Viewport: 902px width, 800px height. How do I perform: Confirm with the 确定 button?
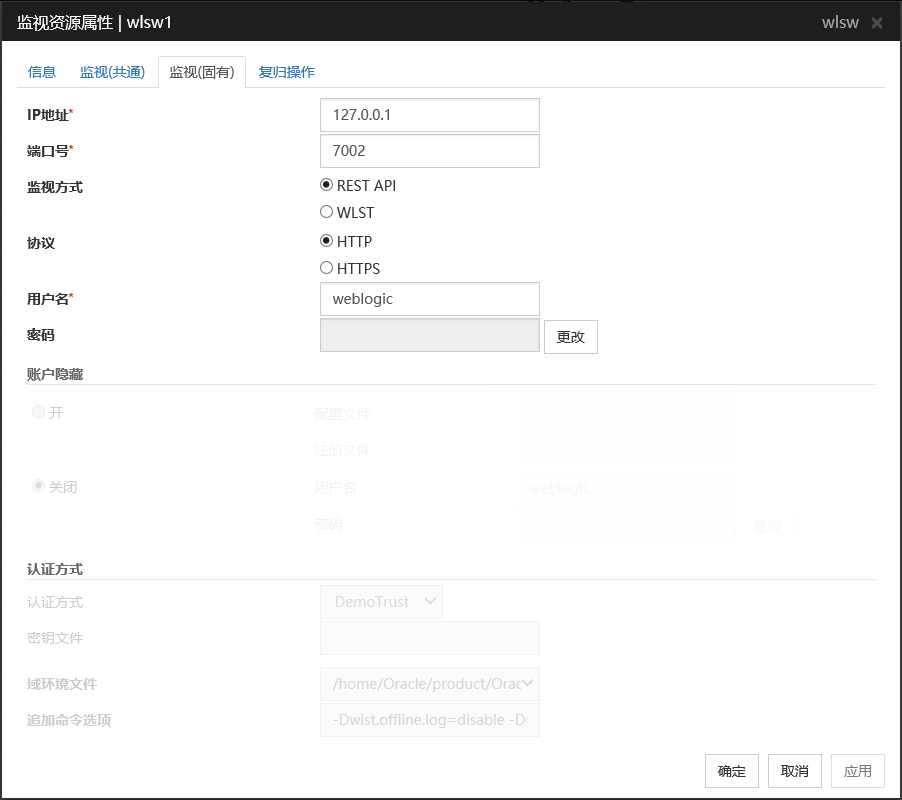(731, 771)
